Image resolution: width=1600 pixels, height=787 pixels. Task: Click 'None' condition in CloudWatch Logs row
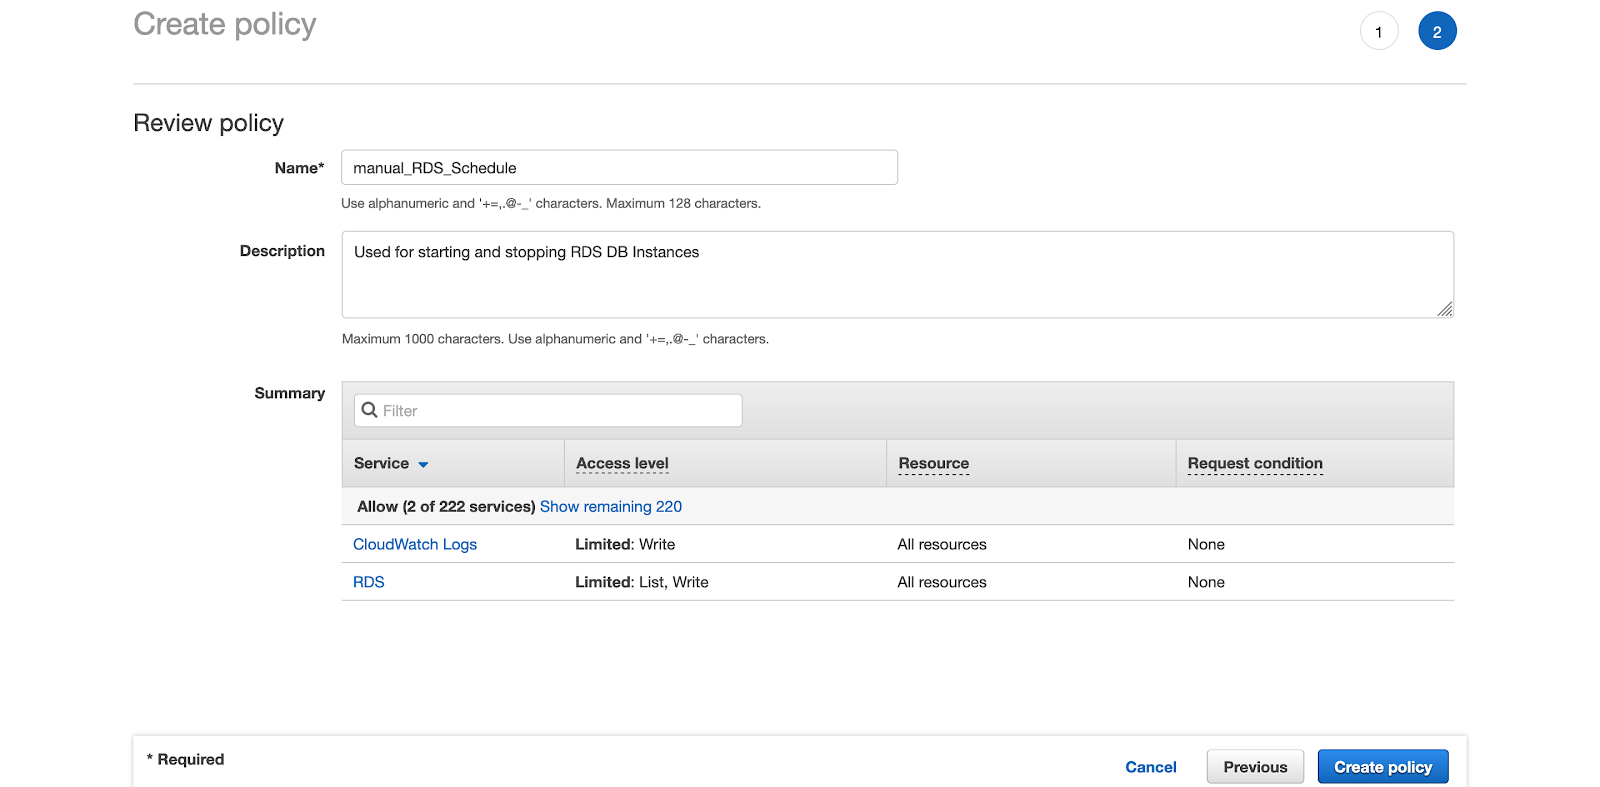tap(1206, 544)
